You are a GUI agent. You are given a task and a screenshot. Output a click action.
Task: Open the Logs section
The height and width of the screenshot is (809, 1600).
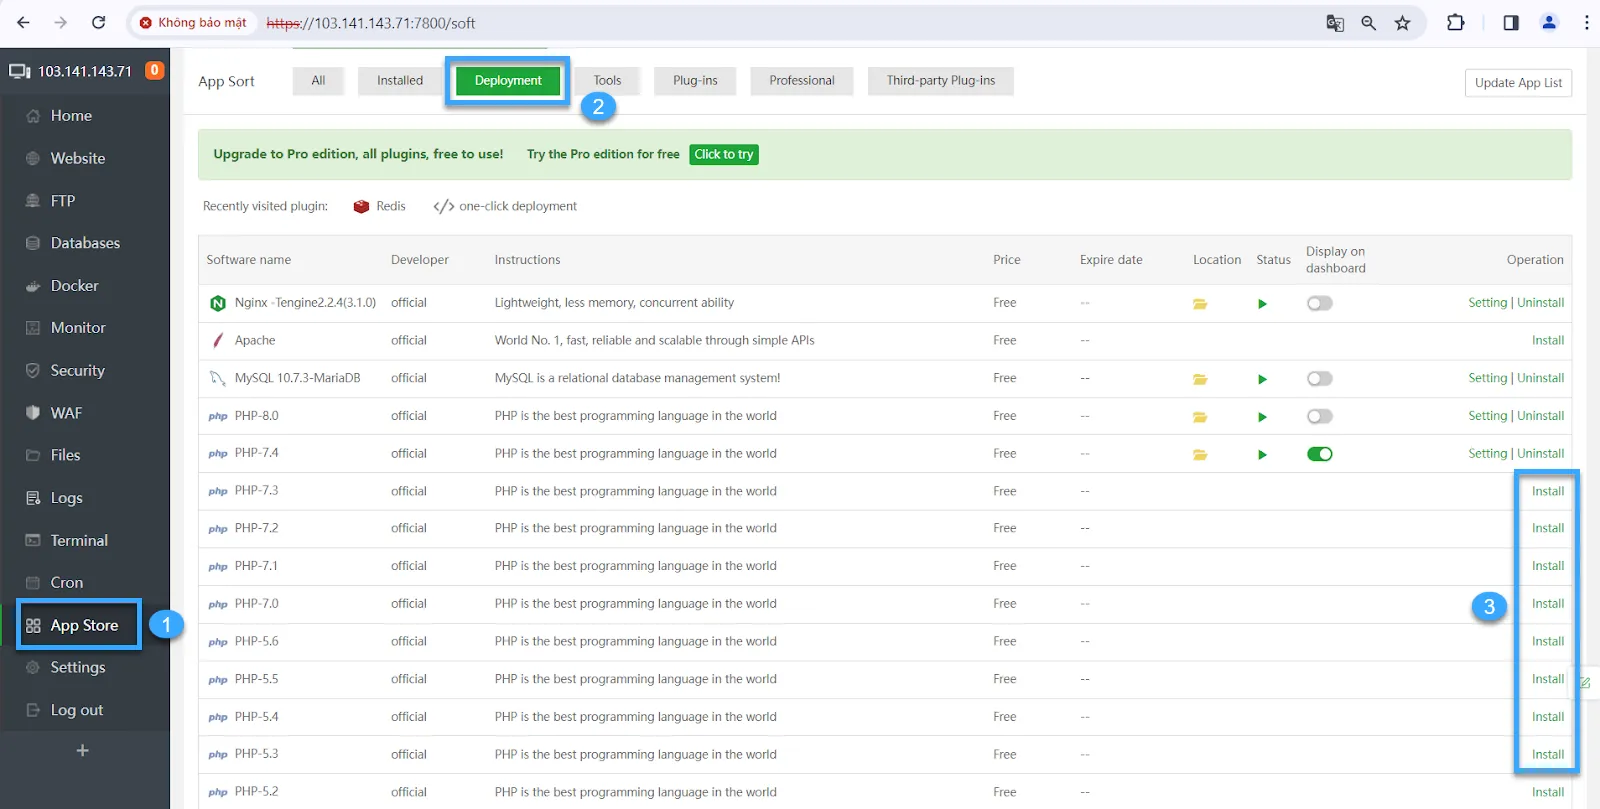66,498
